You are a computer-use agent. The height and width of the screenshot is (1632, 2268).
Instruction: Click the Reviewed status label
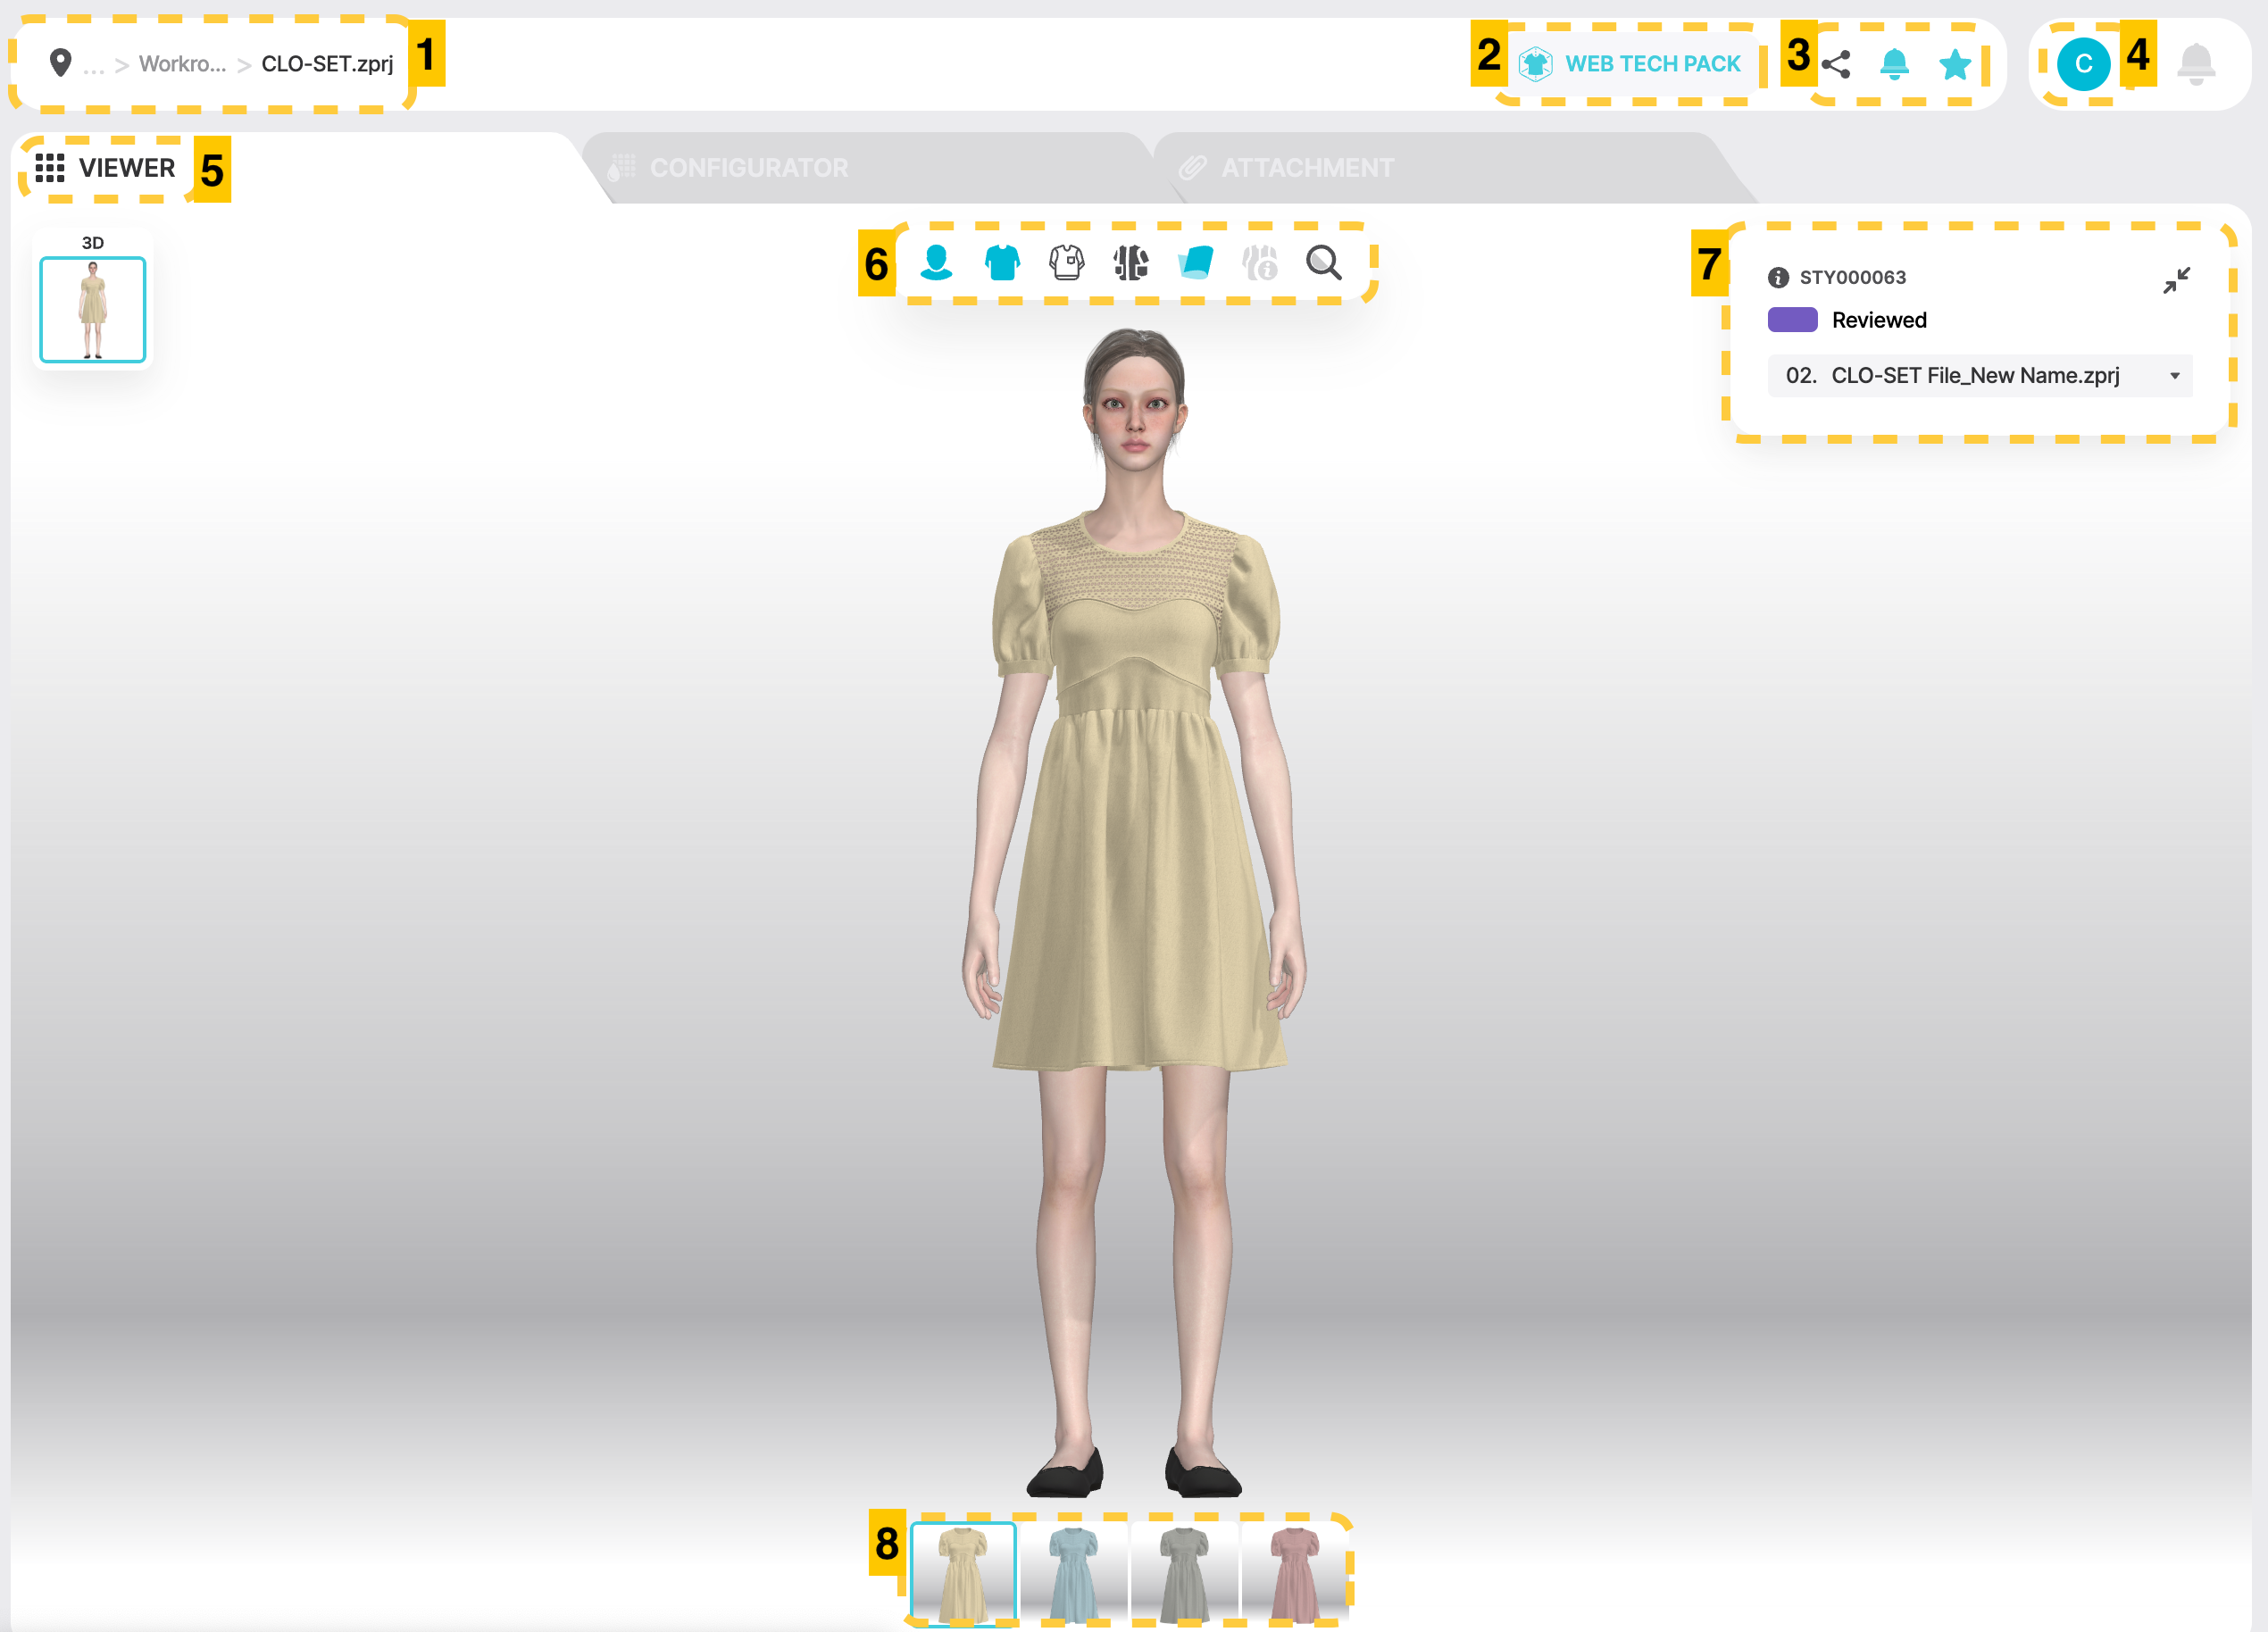1879,320
